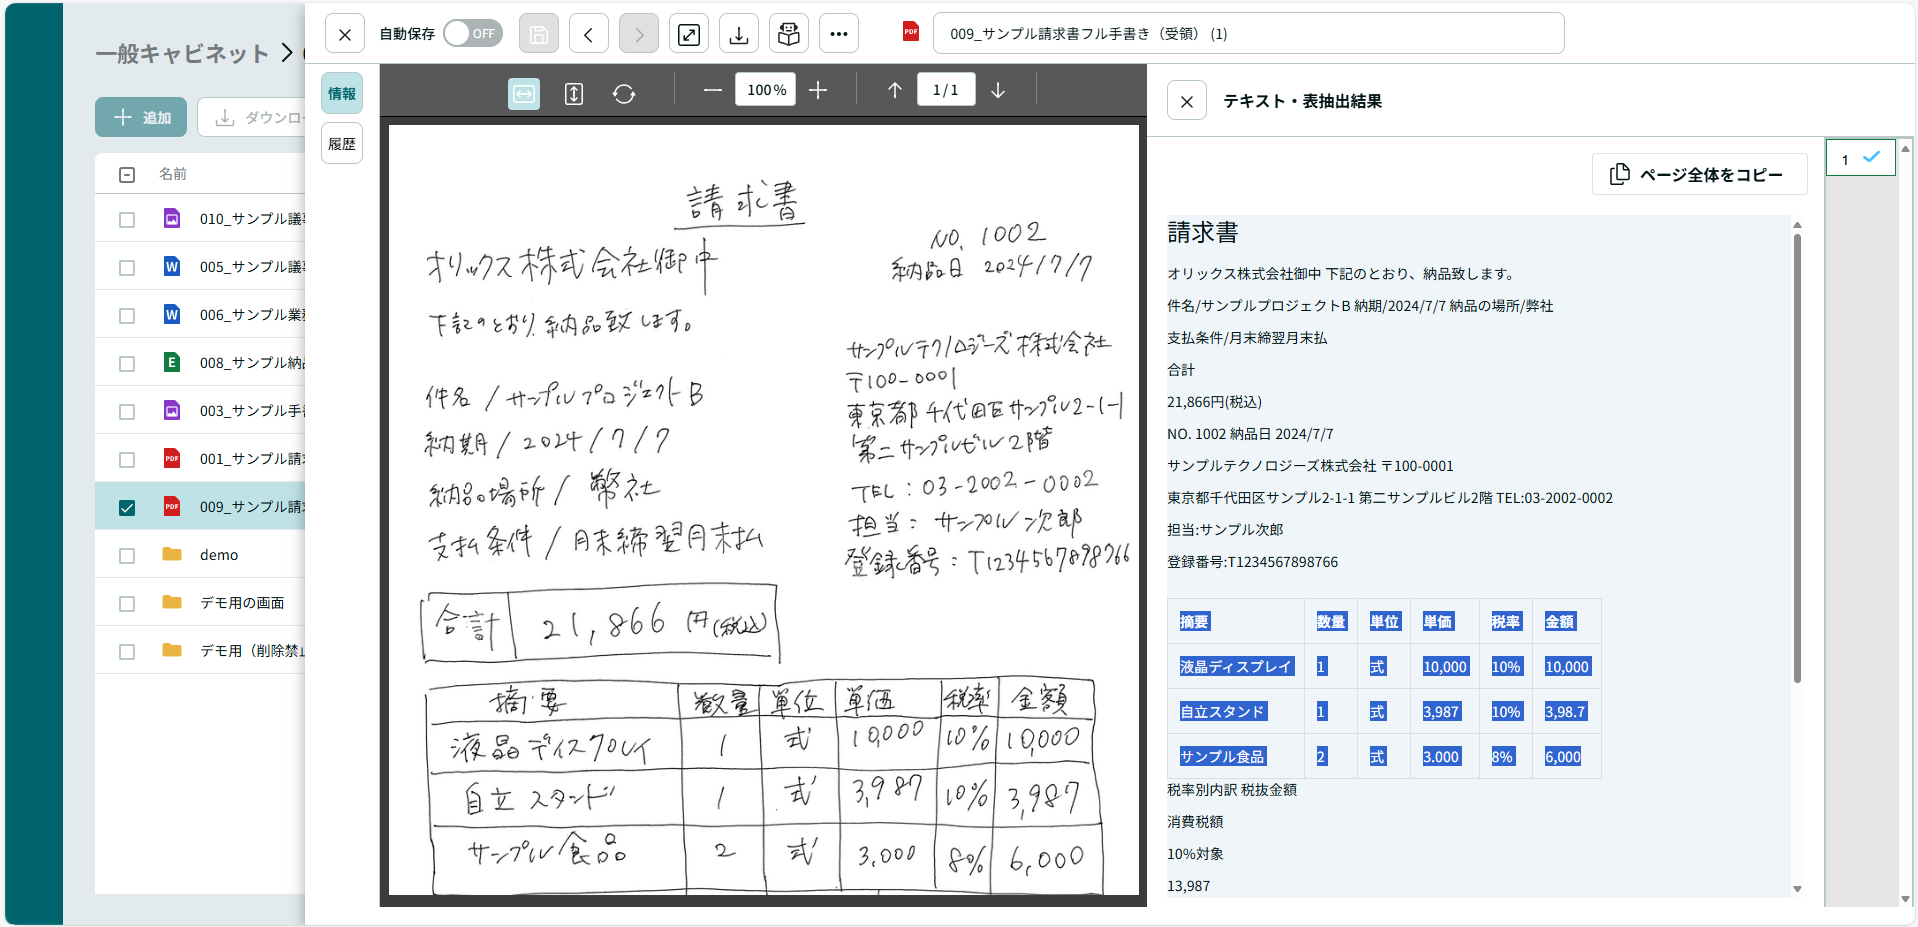Check the box for 010_サンプル row
1918x927 pixels.
(127, 219)
